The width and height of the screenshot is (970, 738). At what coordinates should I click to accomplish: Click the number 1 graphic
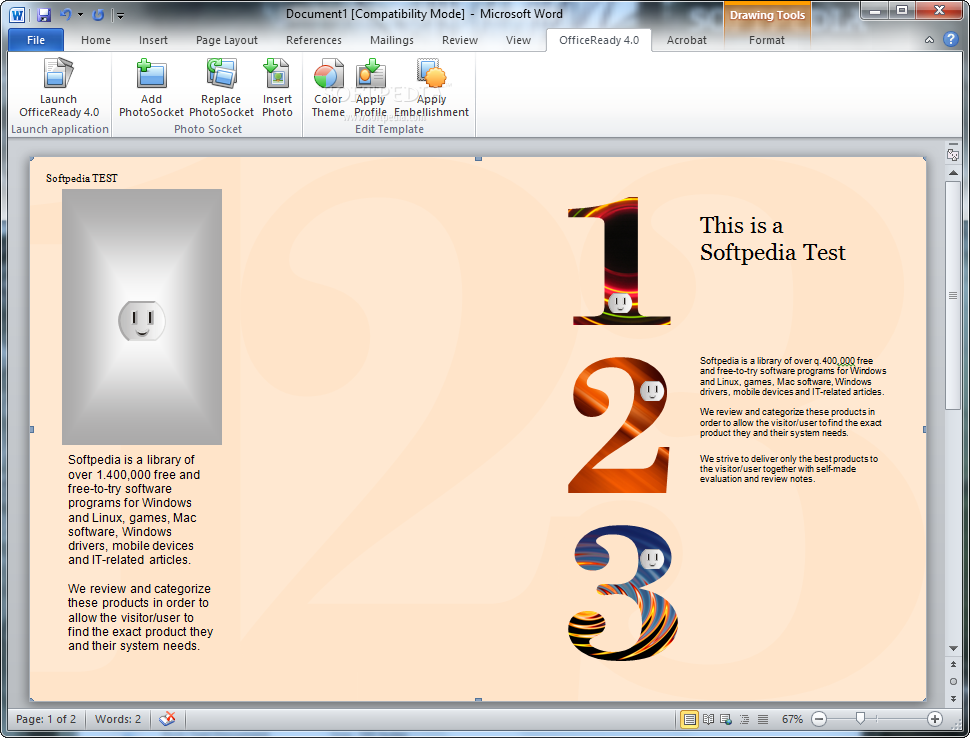(619, 260)
